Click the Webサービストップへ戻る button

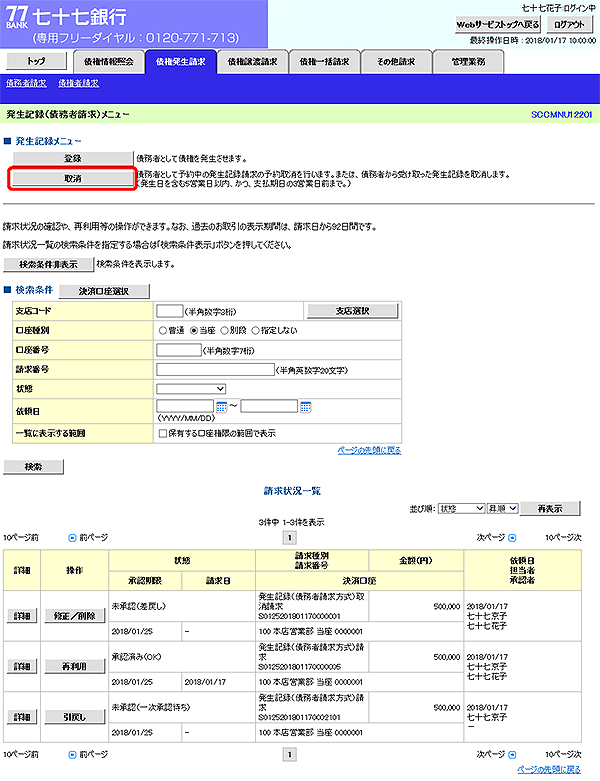coord(498,24)
